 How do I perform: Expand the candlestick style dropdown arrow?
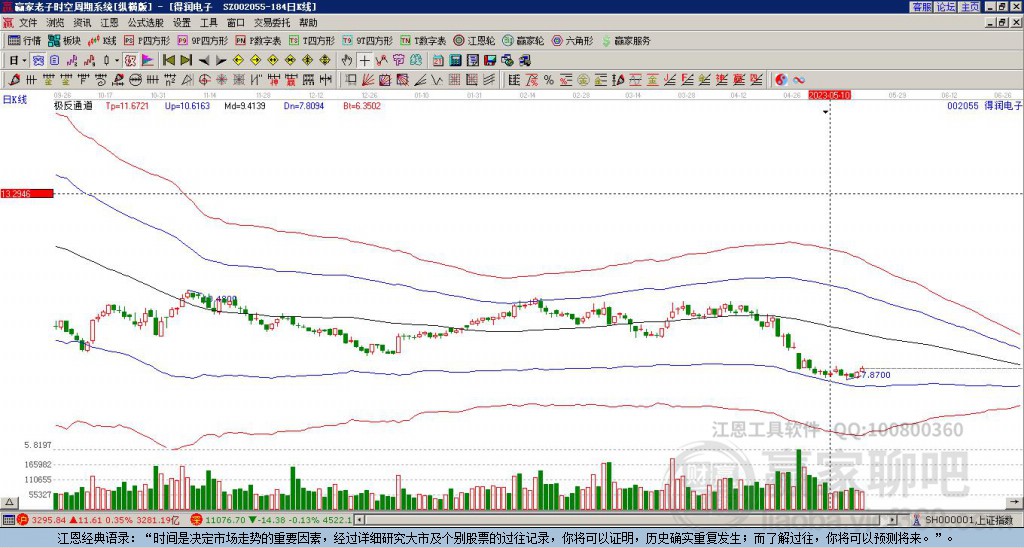click(117, 60)
